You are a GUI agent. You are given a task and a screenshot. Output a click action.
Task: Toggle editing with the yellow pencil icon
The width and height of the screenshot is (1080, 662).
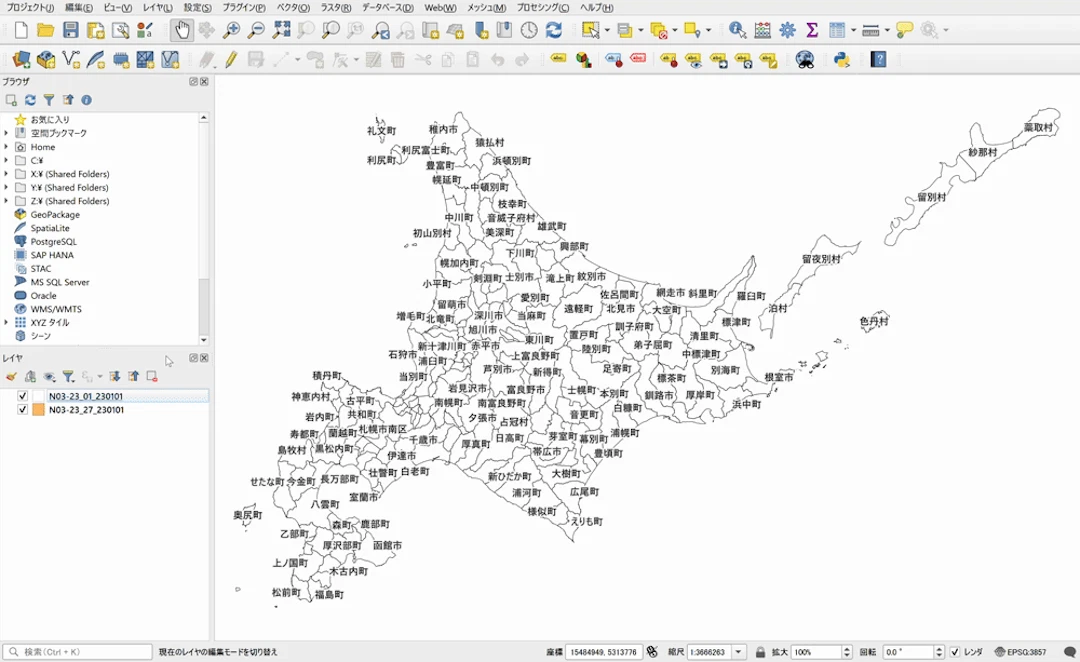(x=231, y=60)
